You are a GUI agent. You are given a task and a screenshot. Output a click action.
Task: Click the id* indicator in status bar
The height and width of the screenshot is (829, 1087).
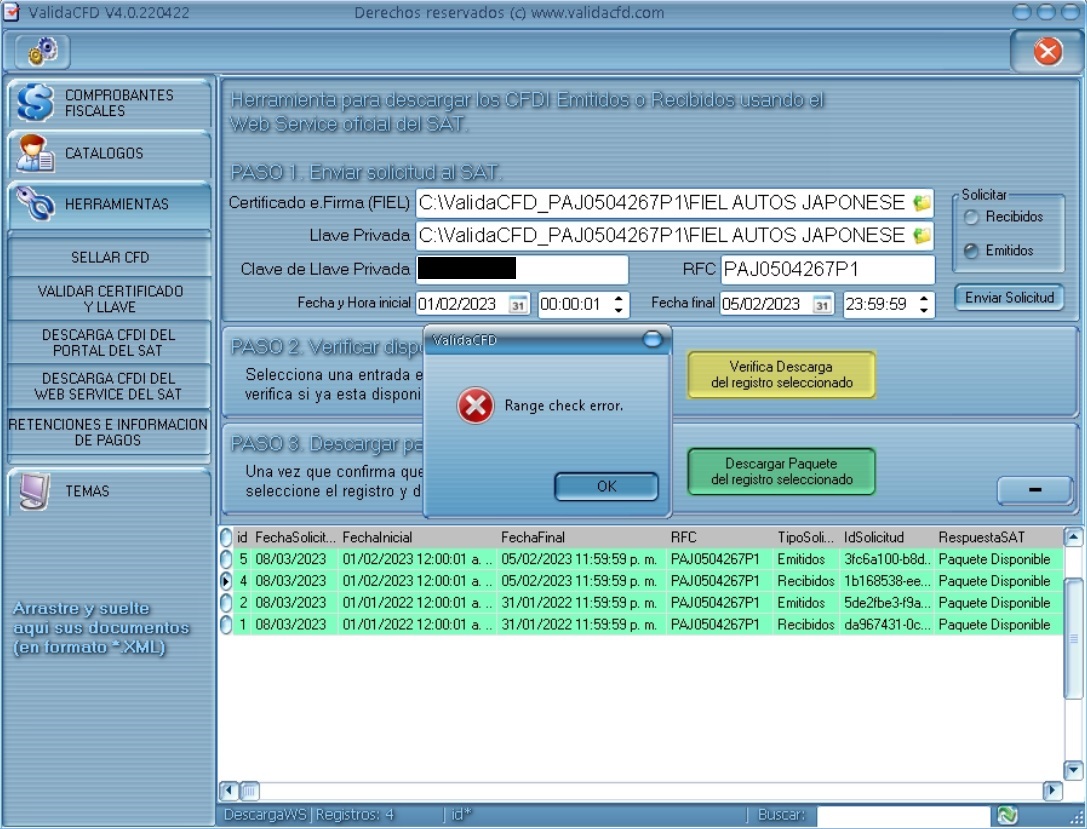pyautogui.click(x=461, y=815)
